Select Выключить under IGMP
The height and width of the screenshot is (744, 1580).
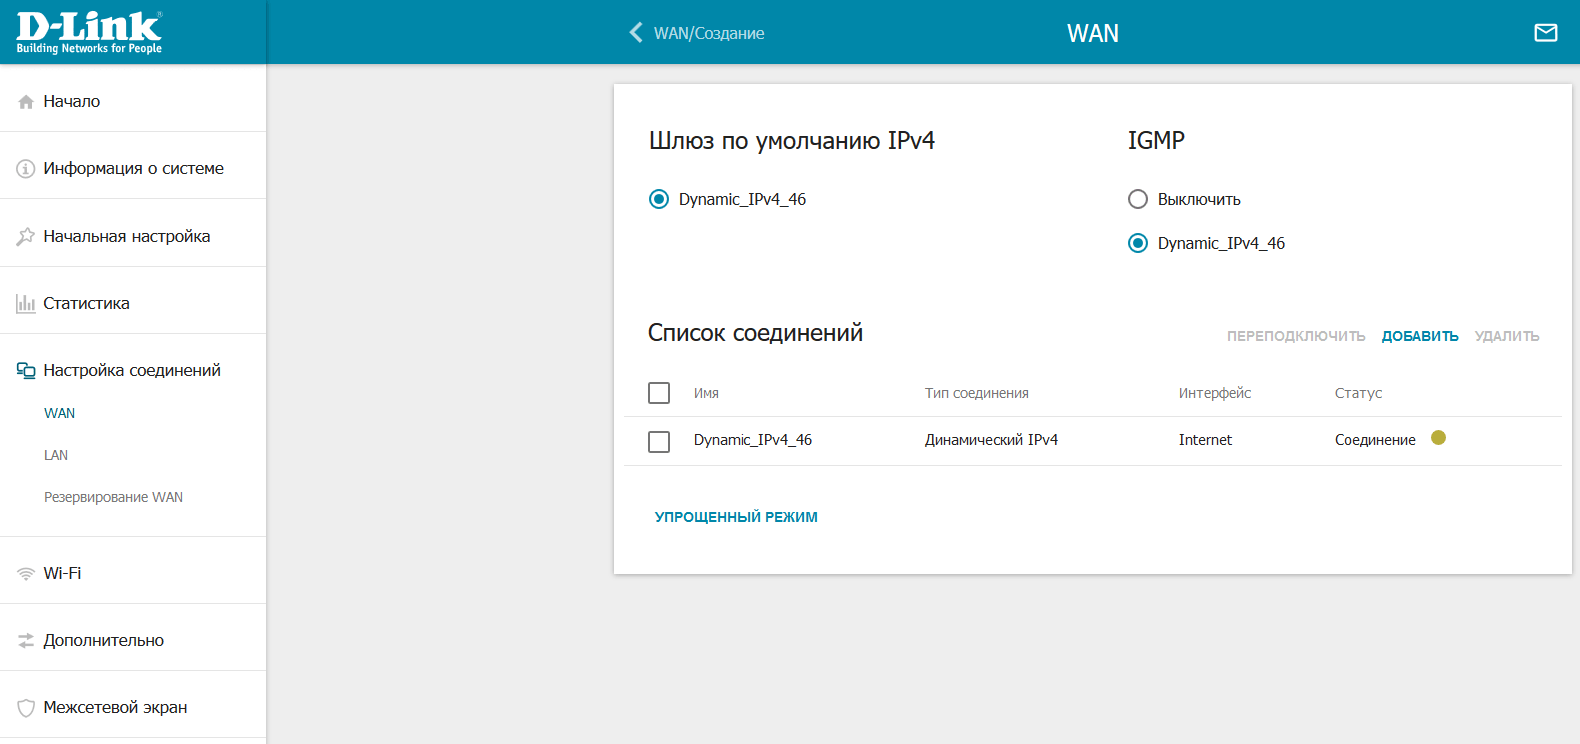(x=1138, y=199)
